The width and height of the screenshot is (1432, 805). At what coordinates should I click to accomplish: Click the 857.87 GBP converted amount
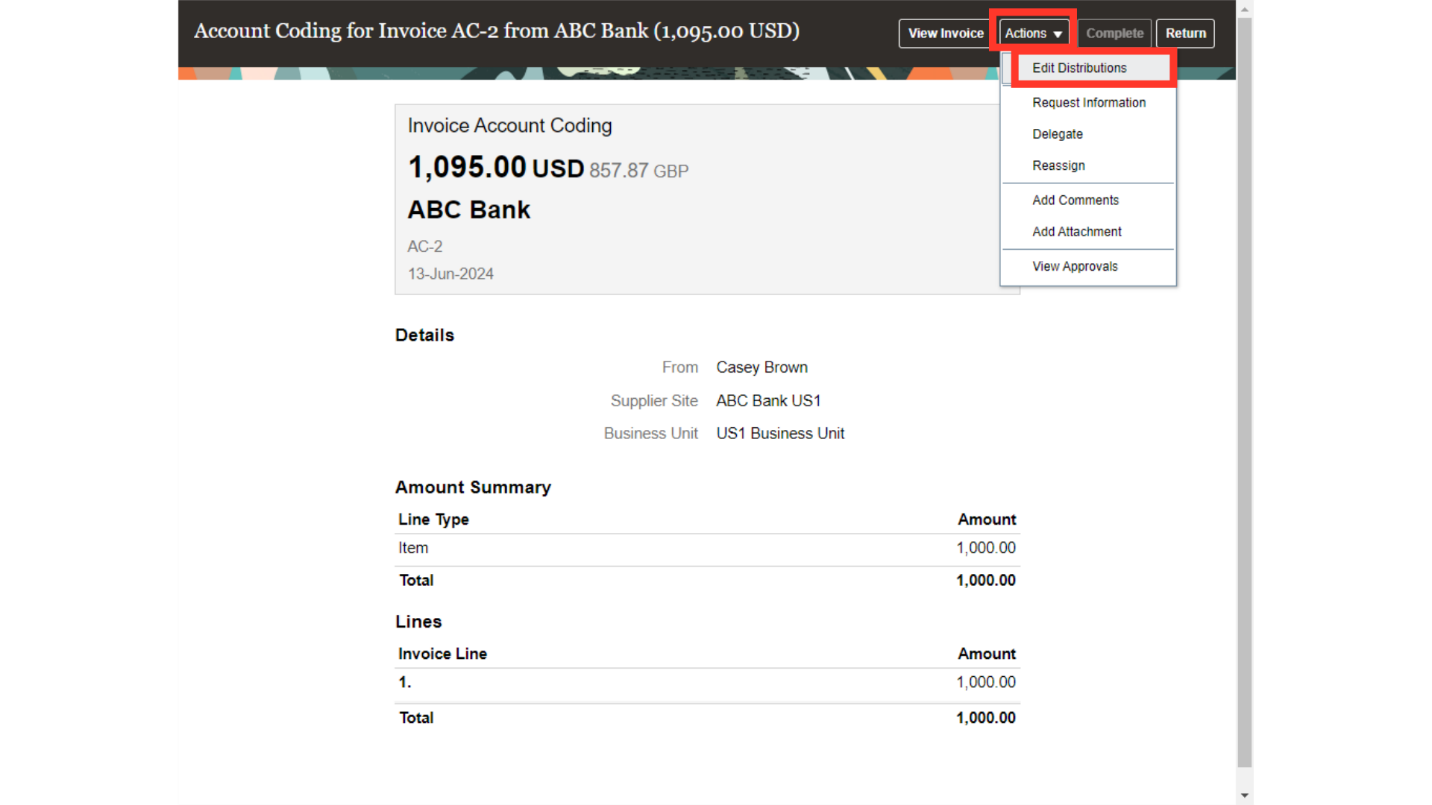click(638, 171)
